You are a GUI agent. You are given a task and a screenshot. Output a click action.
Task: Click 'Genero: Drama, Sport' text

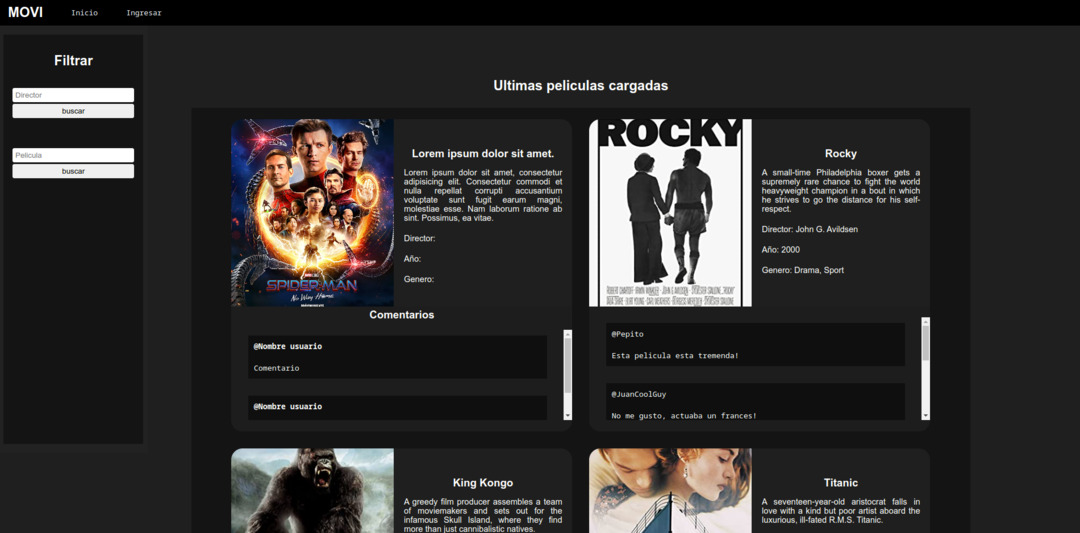tap(802, 270)
